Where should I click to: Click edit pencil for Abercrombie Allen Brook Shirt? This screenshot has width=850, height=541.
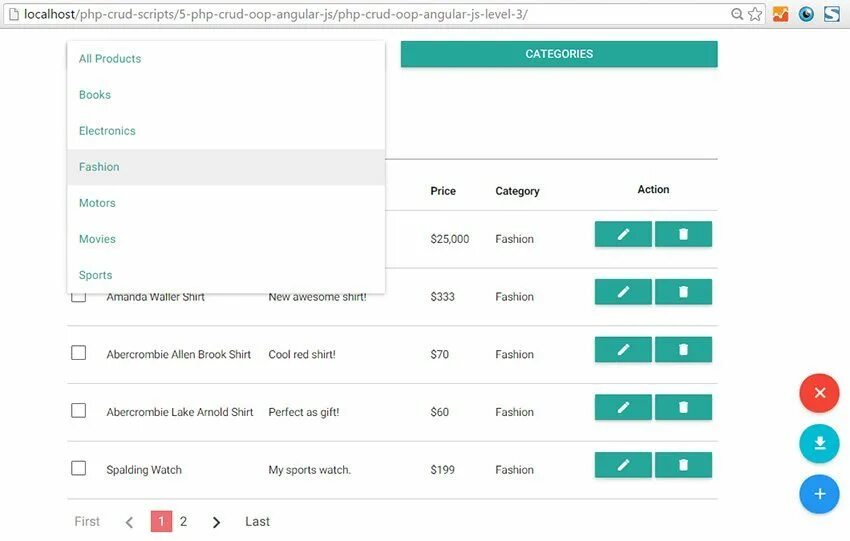pos(623,350)
